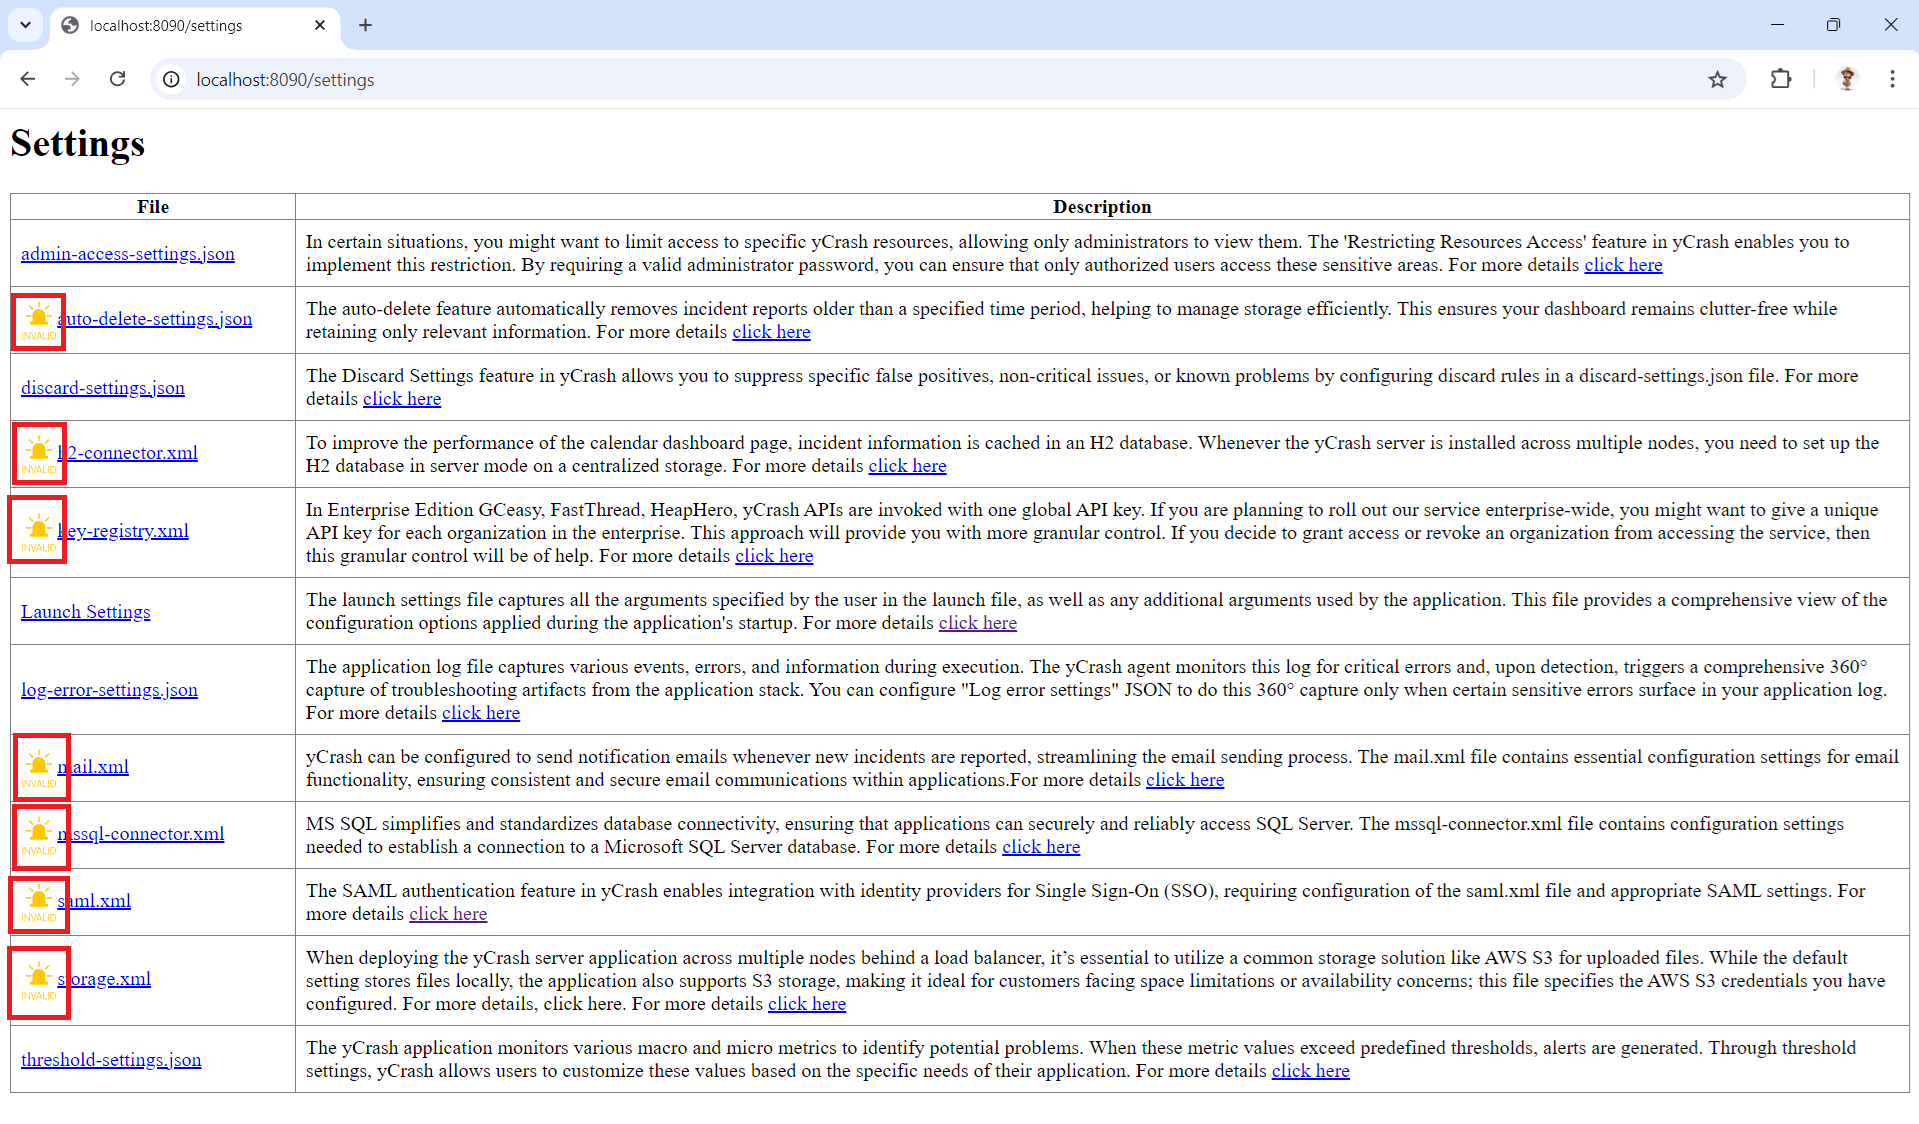
Task: Click INVALID icon beside mssql-connector.xml
Action: 39,836
